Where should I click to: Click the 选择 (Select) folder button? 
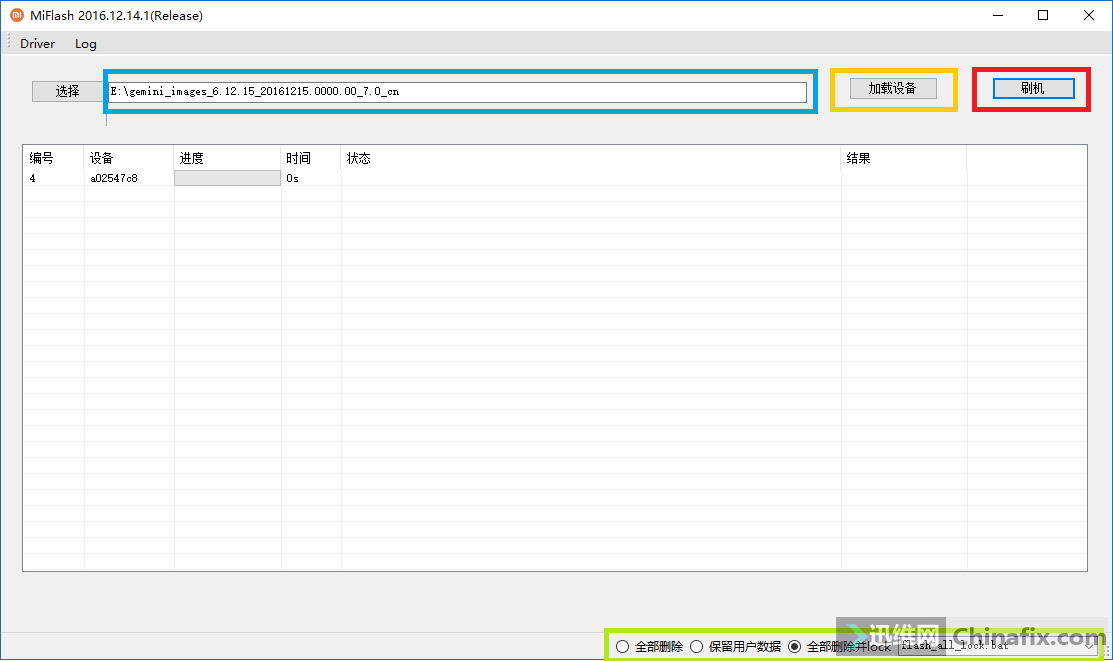point(67,91)
